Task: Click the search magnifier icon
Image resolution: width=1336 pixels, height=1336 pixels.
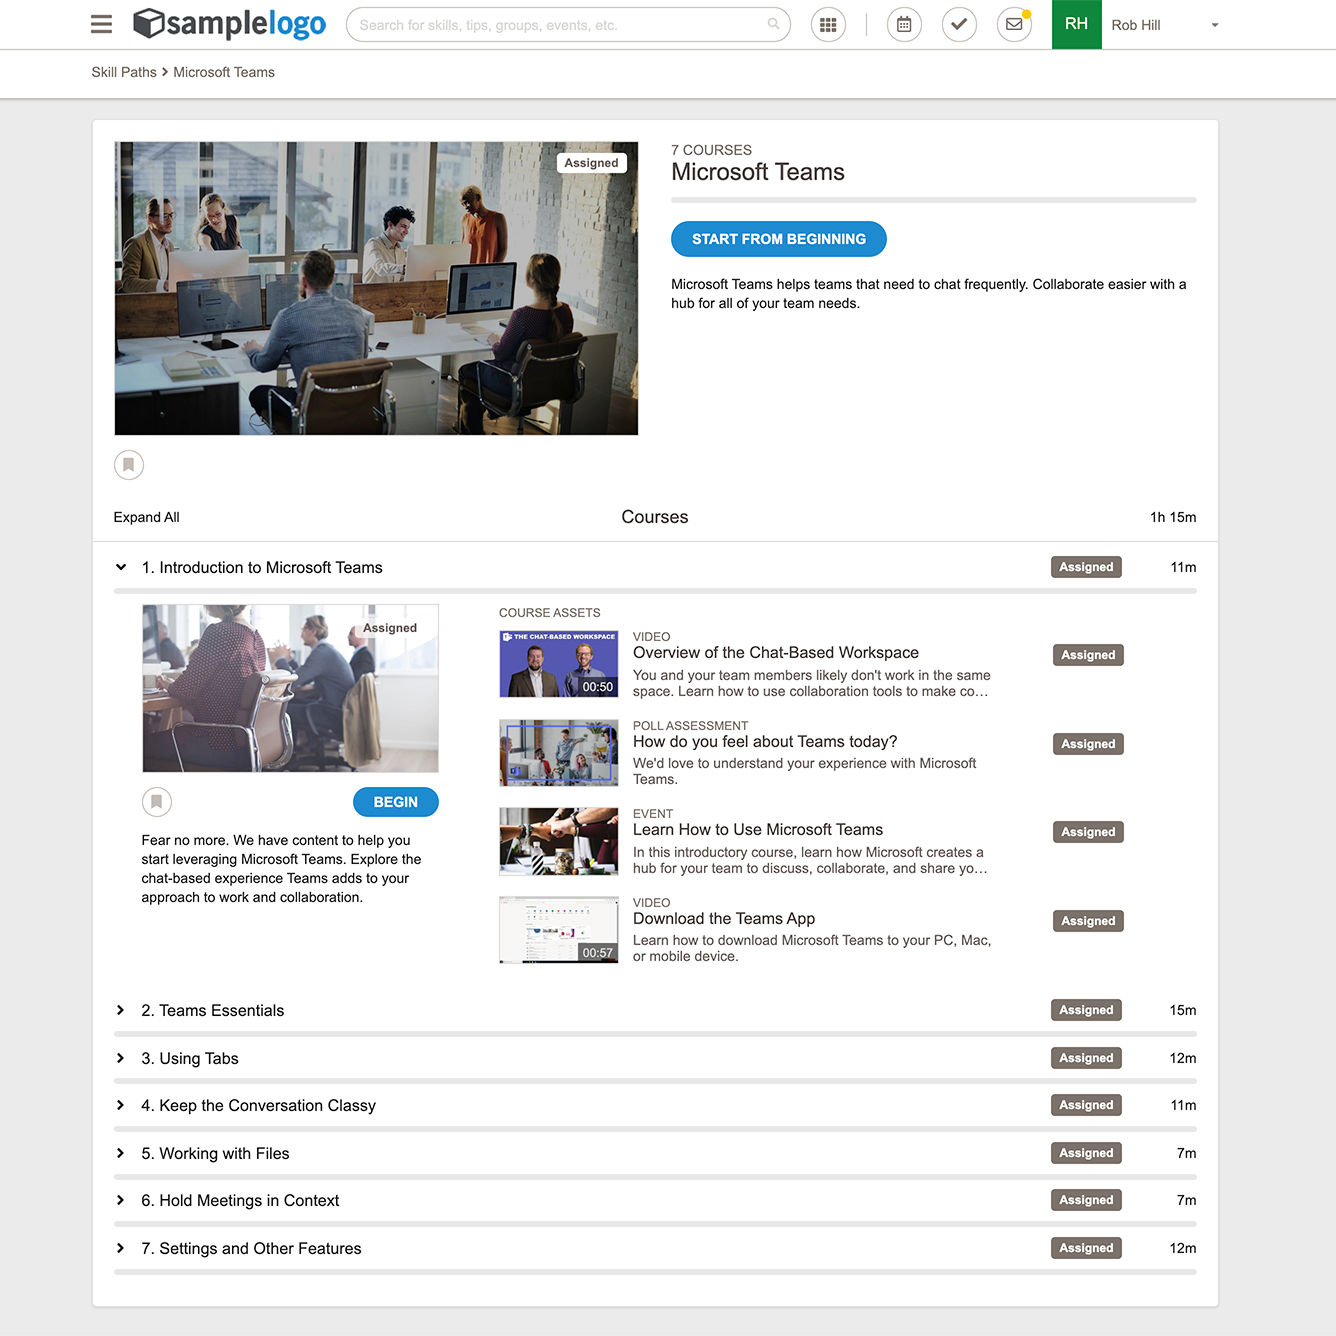Action: click(773, 25)
